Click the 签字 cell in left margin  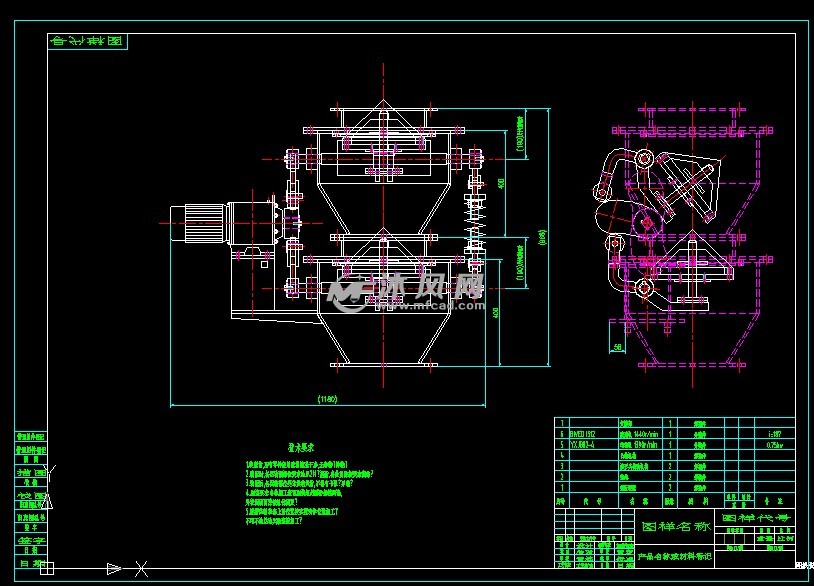click(31, 541)
